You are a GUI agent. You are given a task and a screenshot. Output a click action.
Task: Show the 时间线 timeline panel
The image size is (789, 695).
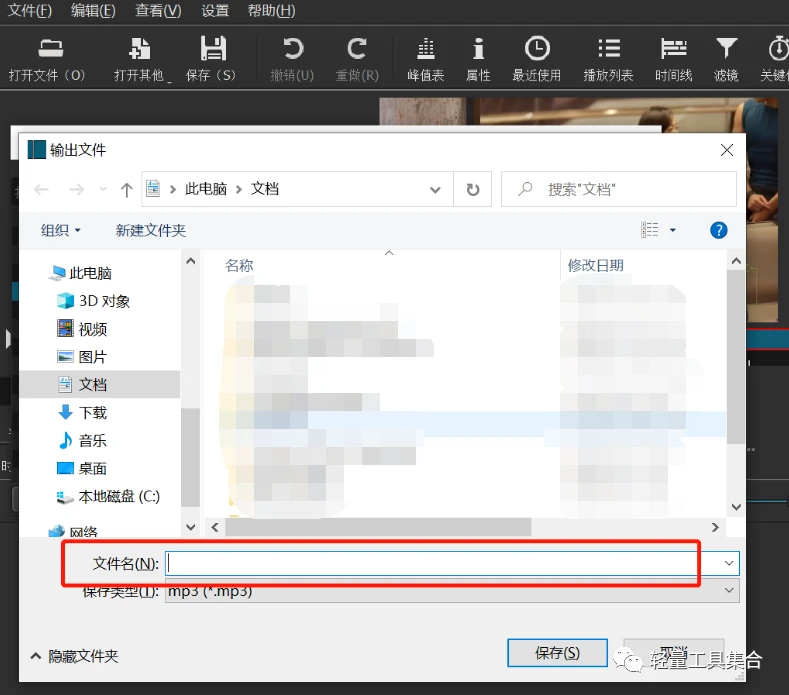point(674,59)
